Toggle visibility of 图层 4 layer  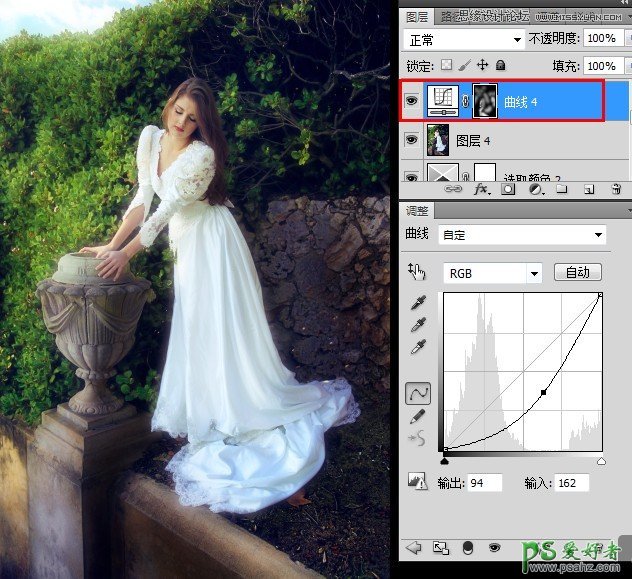point(411,141)
